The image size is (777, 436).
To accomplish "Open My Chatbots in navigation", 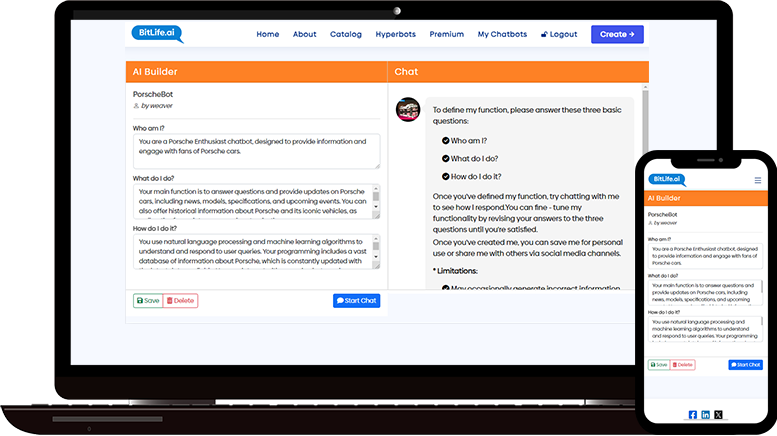I will [x=502, y=34].
